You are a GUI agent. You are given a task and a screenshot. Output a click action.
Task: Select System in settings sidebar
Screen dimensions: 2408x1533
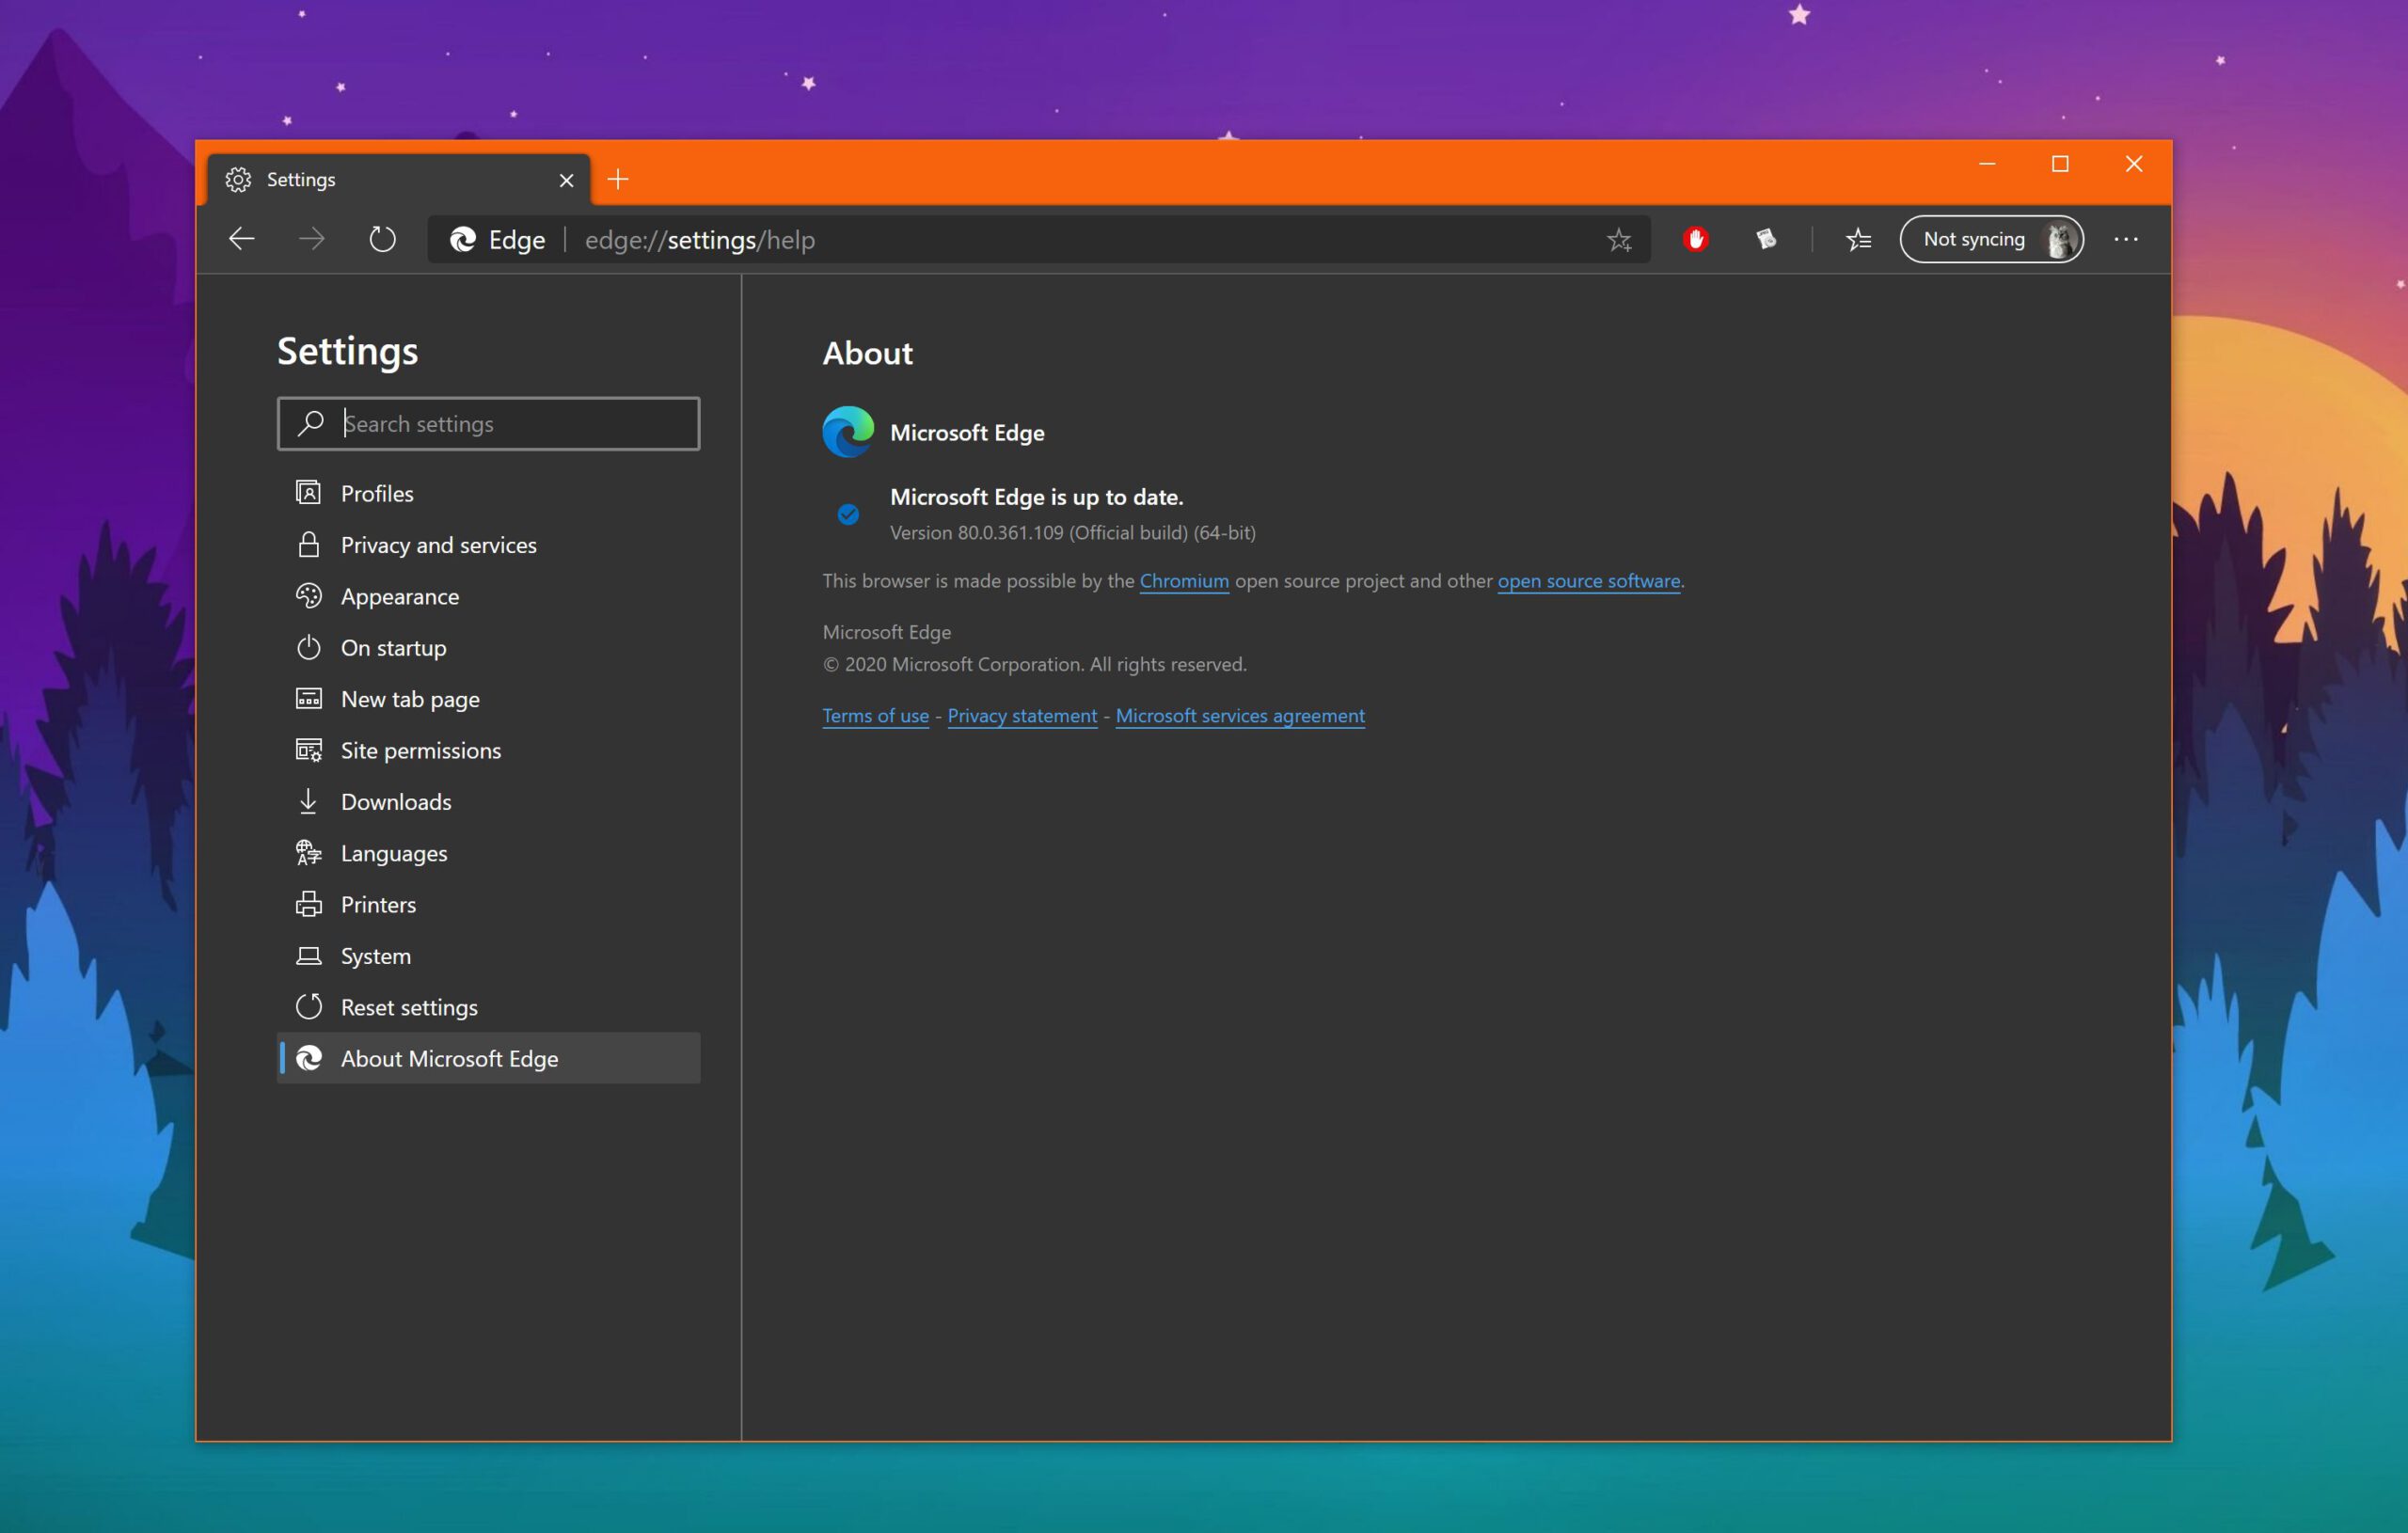[x=488, y=956]
